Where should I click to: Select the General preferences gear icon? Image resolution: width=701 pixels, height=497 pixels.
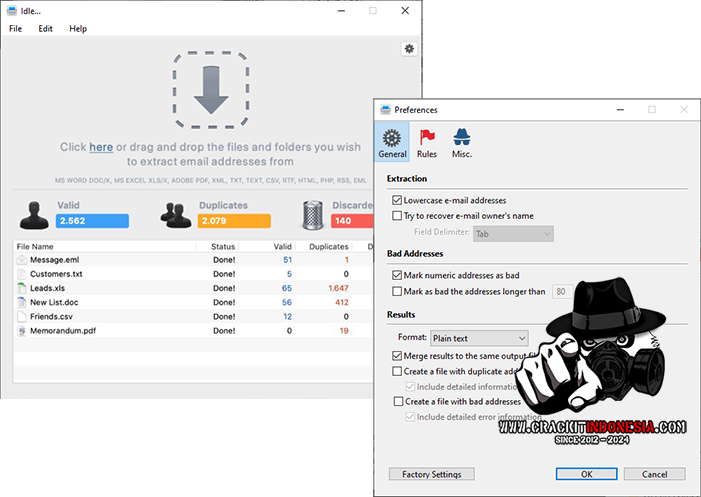click(x=392, y=142)
